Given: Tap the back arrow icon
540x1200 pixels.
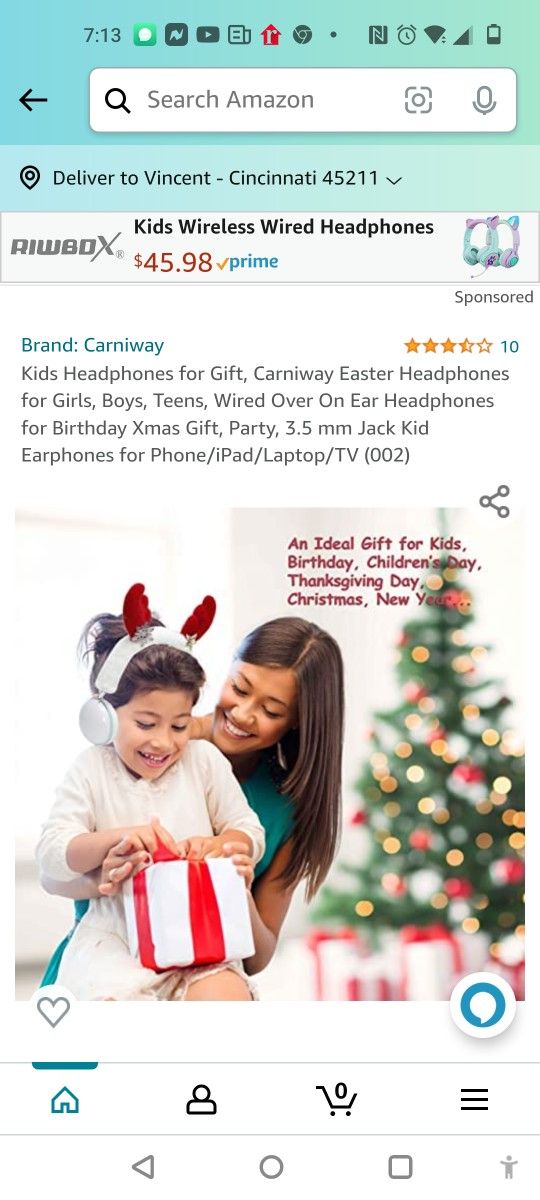Looking at the screenshot, I should (x=33, y=100).
